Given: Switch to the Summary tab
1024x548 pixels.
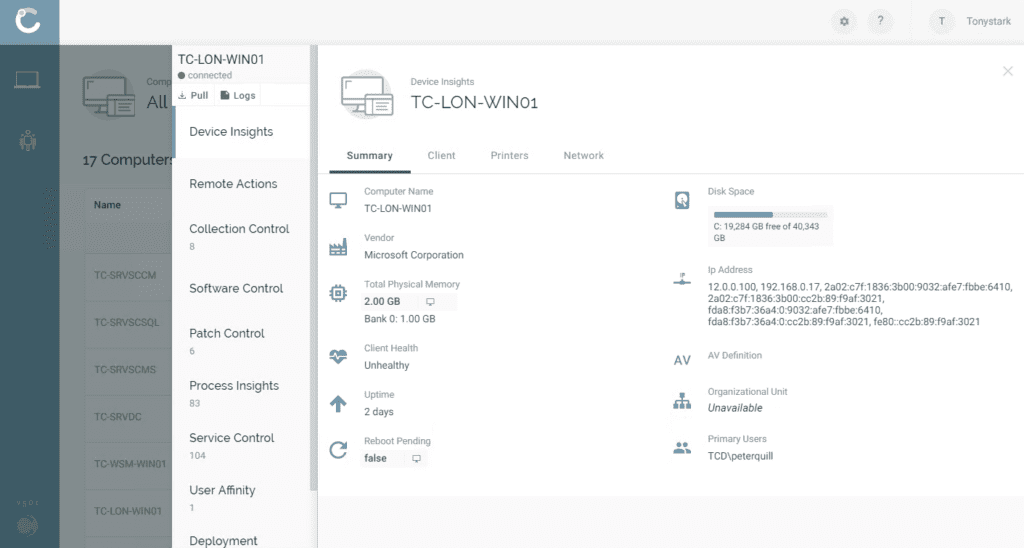Looking at the screenshot, I should 370,155.
